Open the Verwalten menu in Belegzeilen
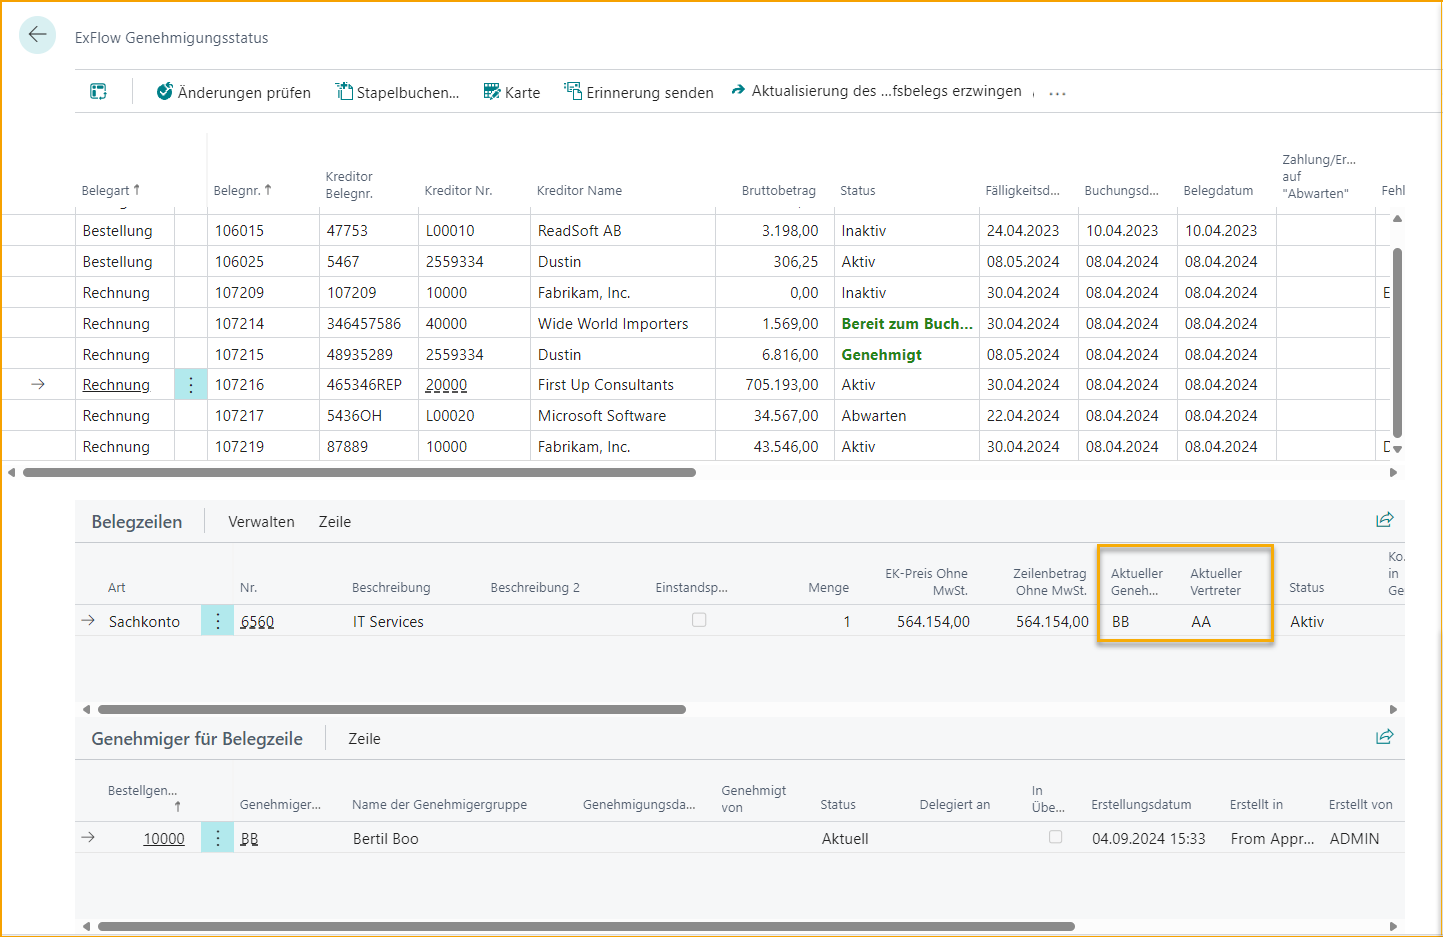Screen dimensions: 1443x937 coord(261,522)
